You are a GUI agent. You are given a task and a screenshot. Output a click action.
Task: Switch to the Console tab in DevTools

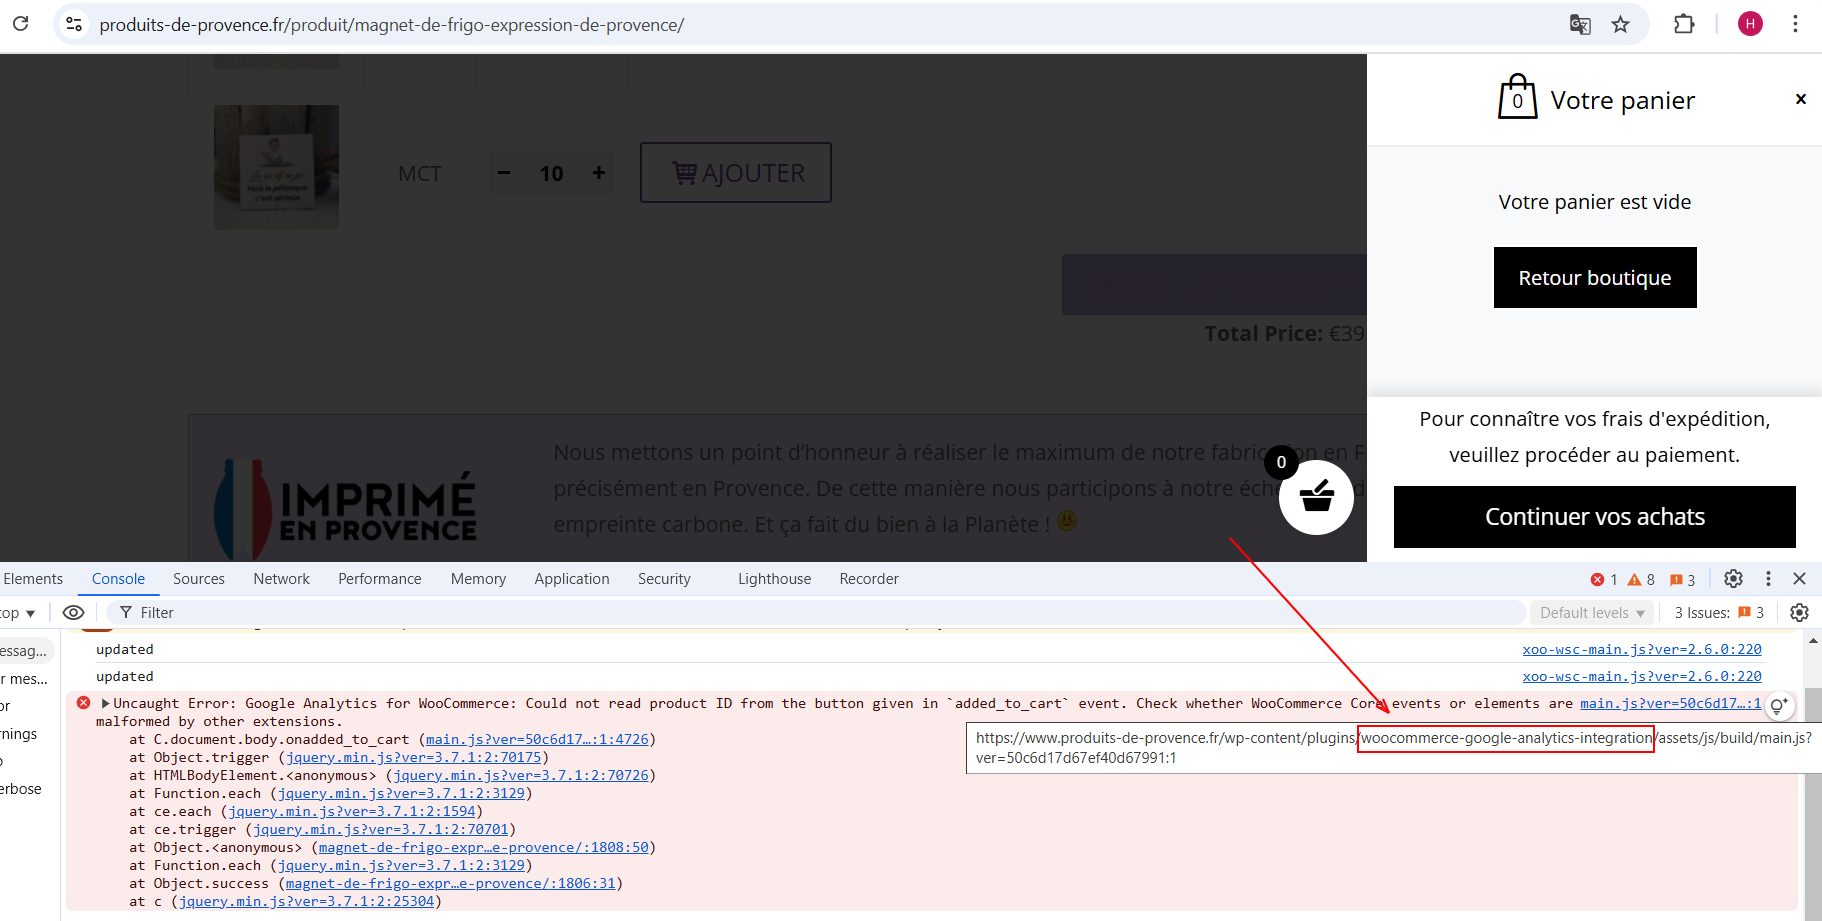[118, 579]
